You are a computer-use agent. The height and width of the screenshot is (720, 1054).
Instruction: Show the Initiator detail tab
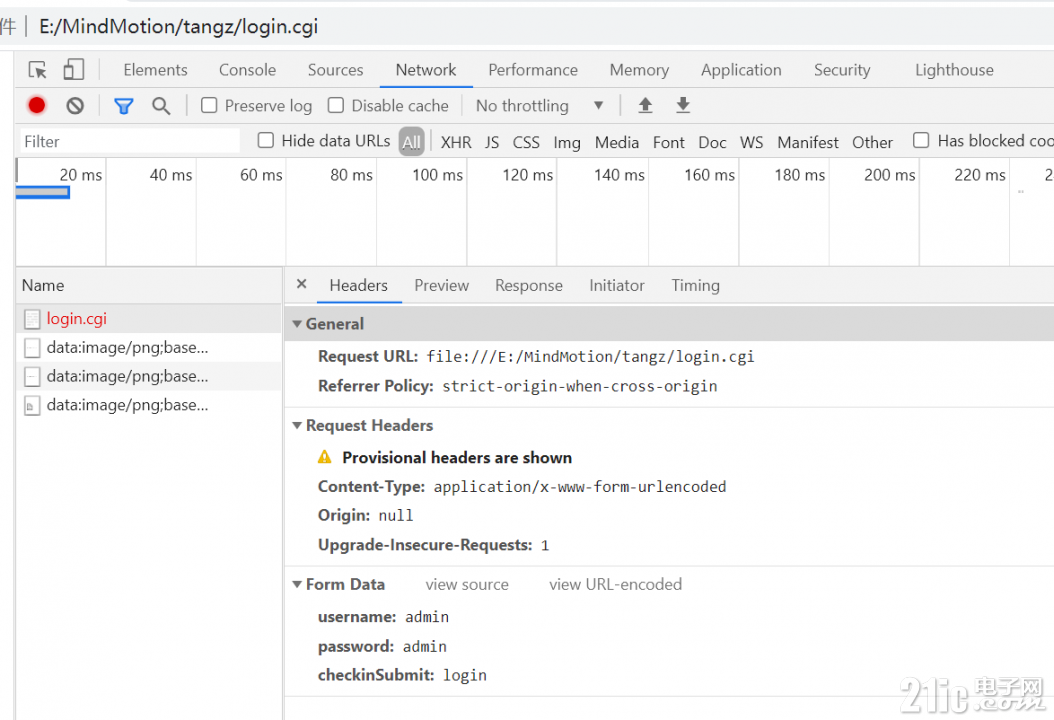click(x=617, y=285)
